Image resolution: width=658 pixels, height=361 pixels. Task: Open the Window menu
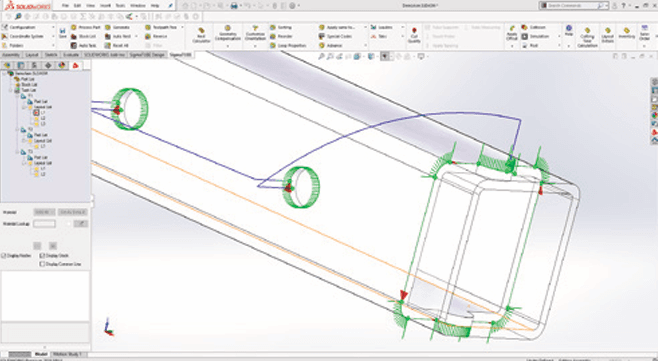coord(138,5)
